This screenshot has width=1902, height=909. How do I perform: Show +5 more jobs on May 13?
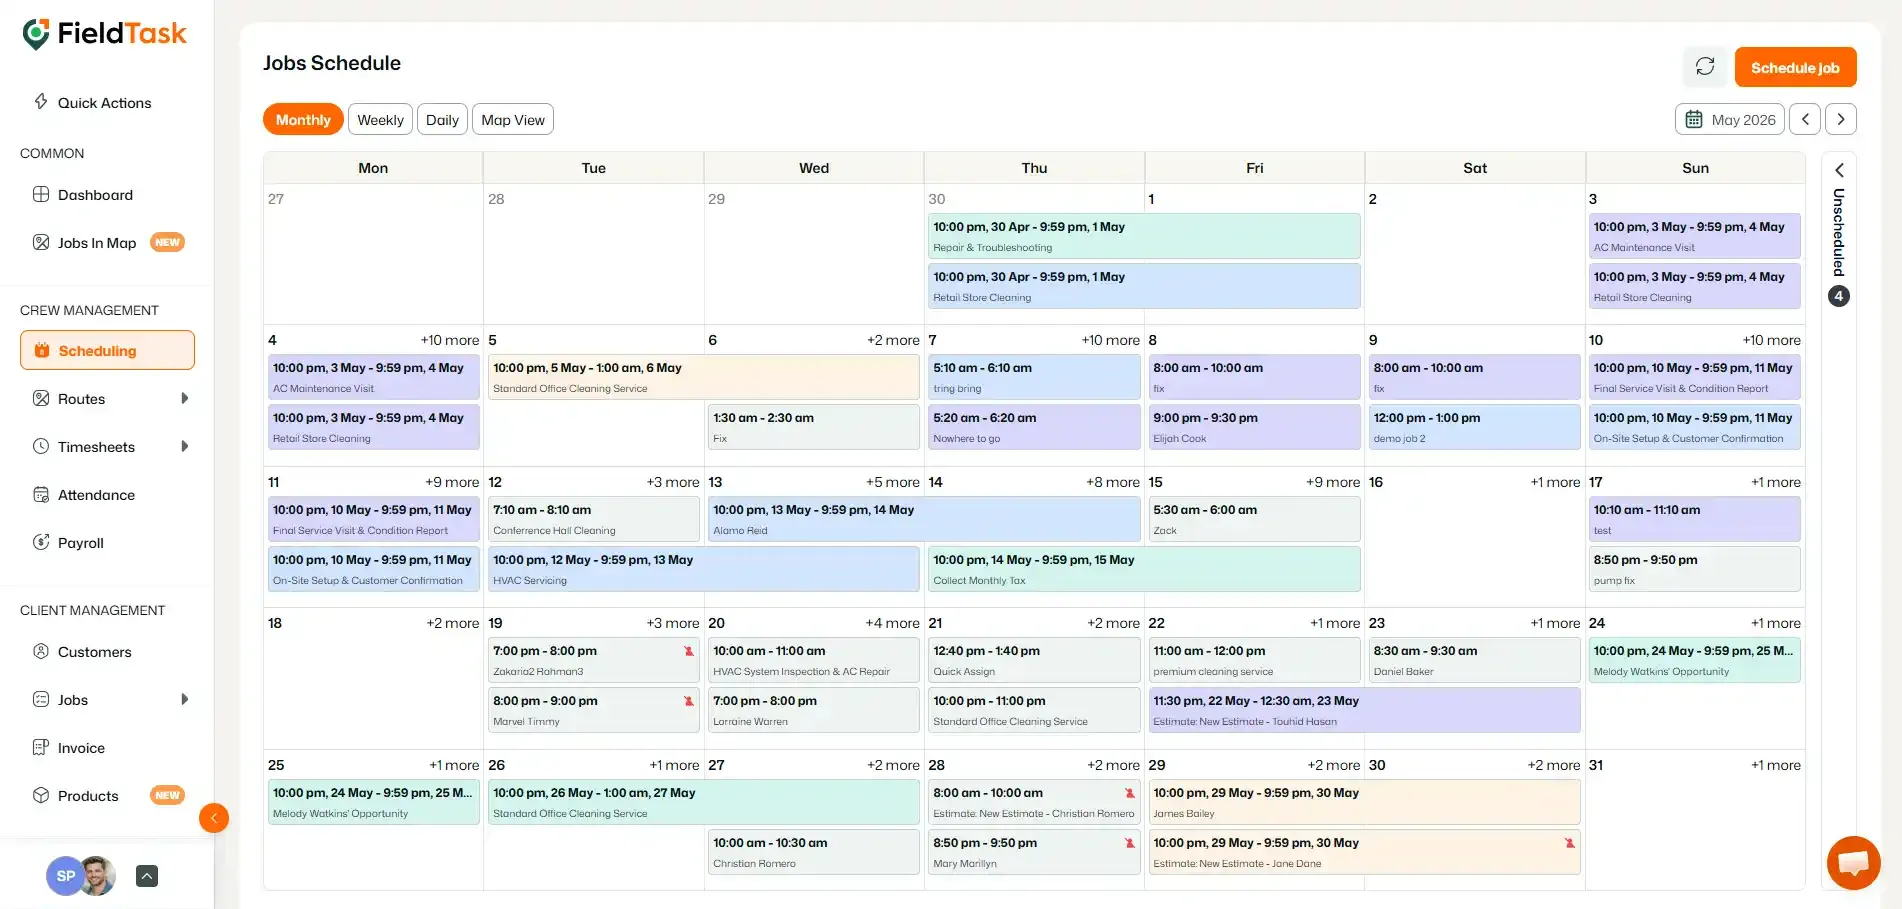(892, 482)
